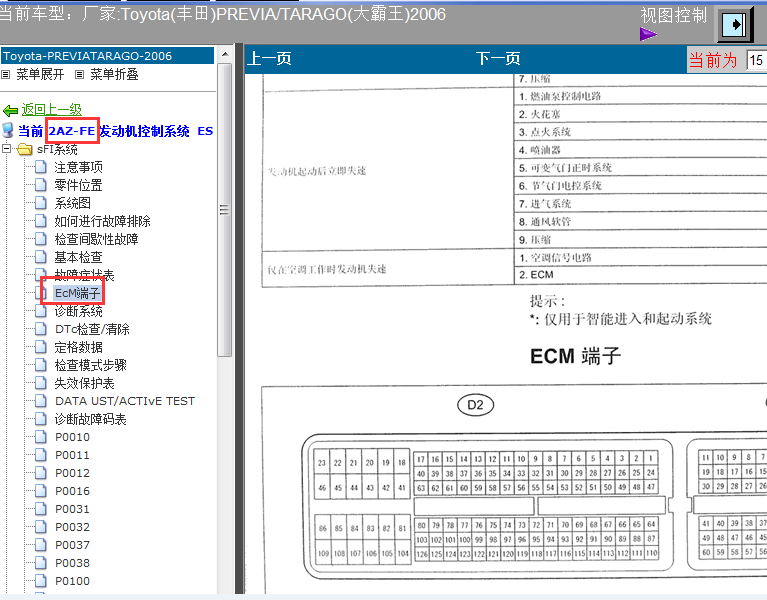Click the left panel scrollbar up arrow
767x600 pixels.
225,54
